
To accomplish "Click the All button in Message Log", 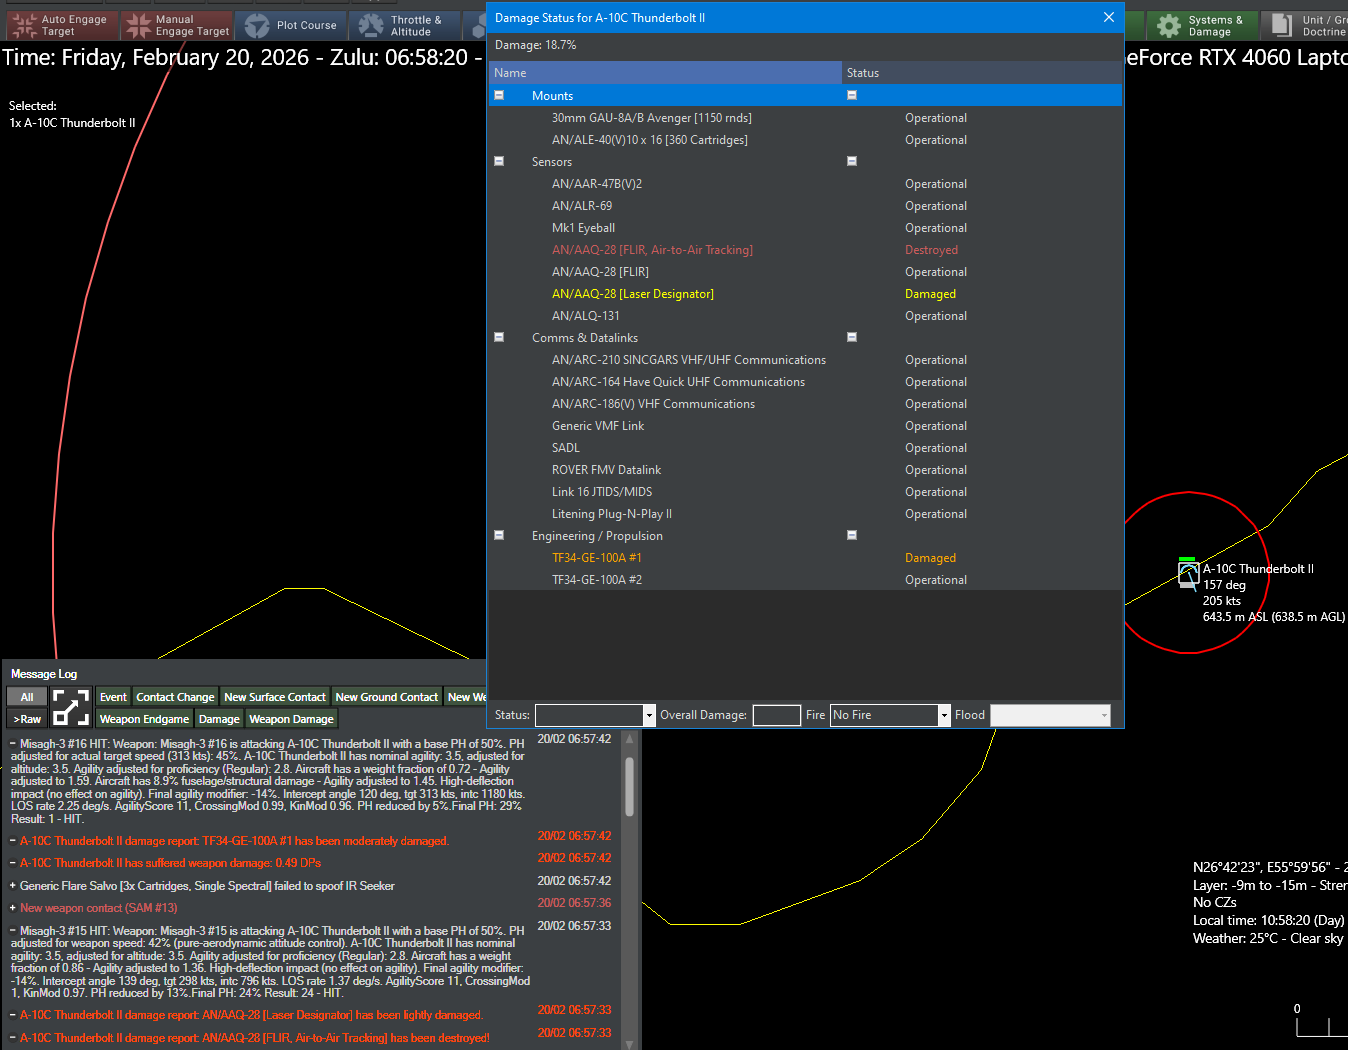I will [27, 697].
